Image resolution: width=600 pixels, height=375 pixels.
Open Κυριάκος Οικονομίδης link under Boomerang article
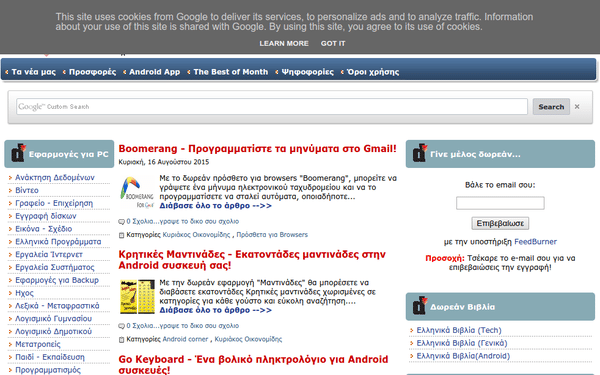(196, 235)
